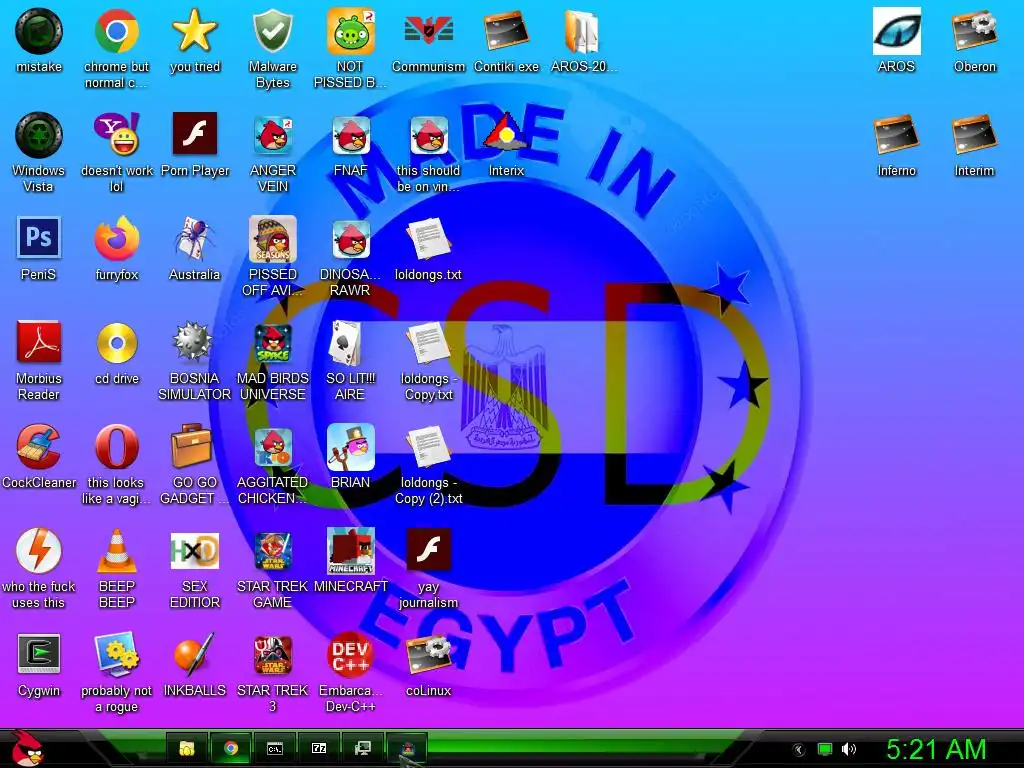This screenshot has width=1024, height=768.
Task: Select the 'STAR TREK GAME' icon
Action: point(272,551)
